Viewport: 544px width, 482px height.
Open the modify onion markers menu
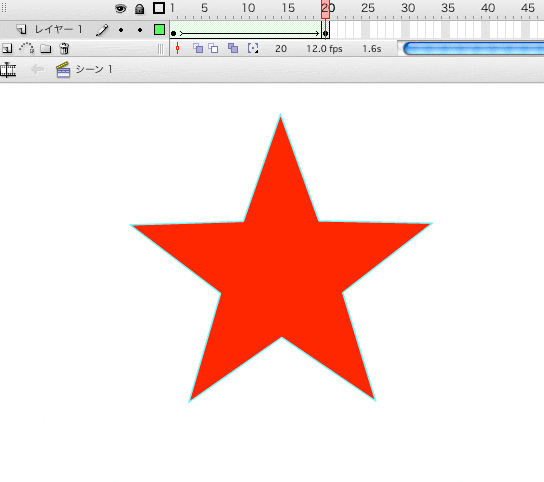click(x=253, y=48)
